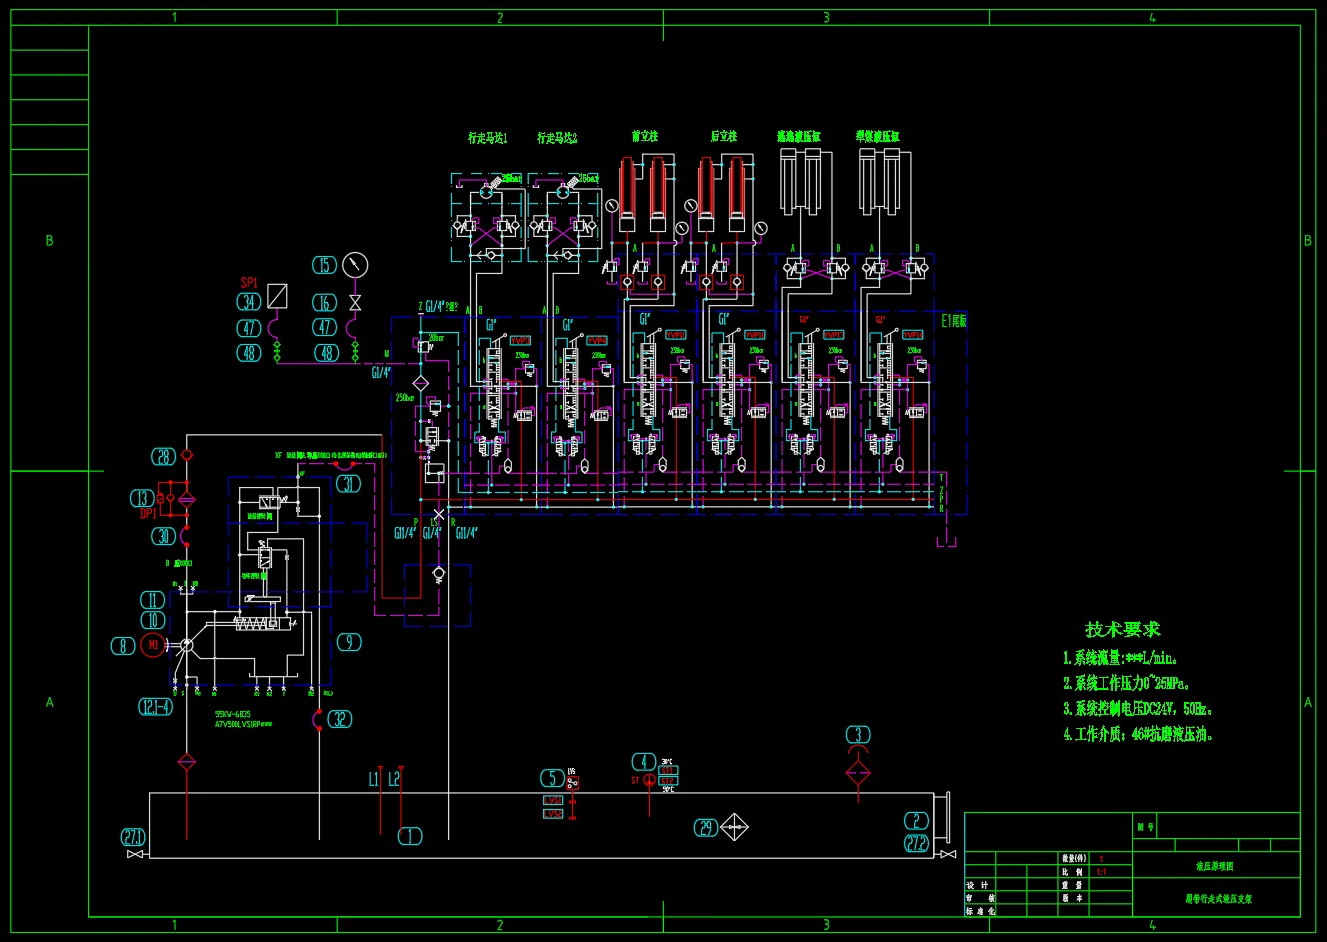Click balloon number 15

(x=324, y=265)
